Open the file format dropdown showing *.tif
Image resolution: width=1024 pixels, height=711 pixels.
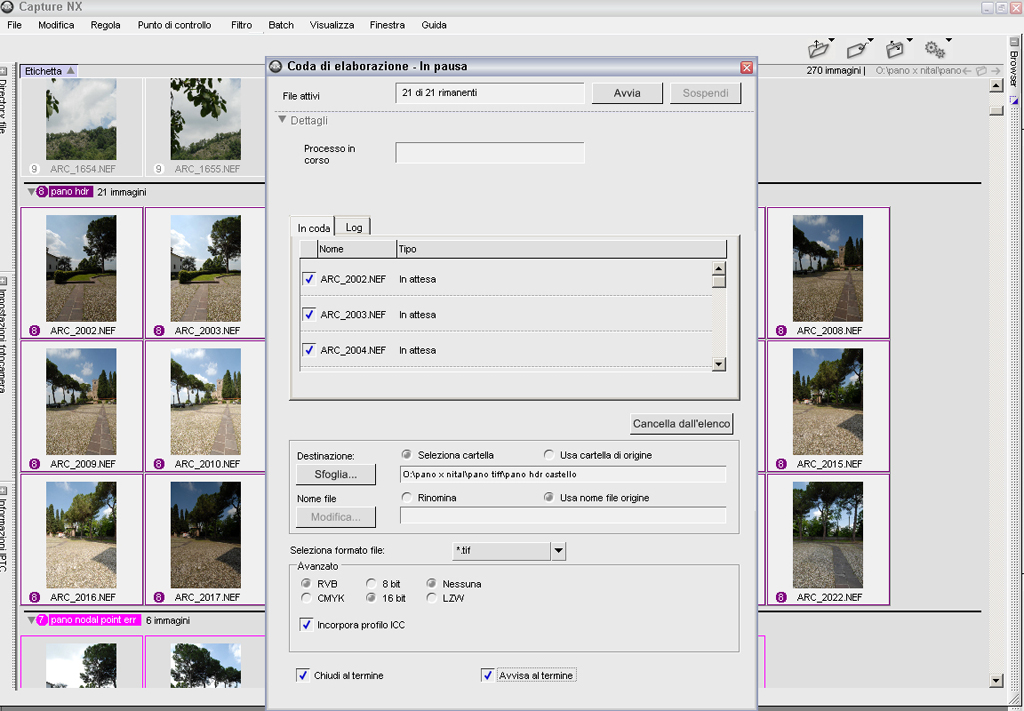[558, 551]
